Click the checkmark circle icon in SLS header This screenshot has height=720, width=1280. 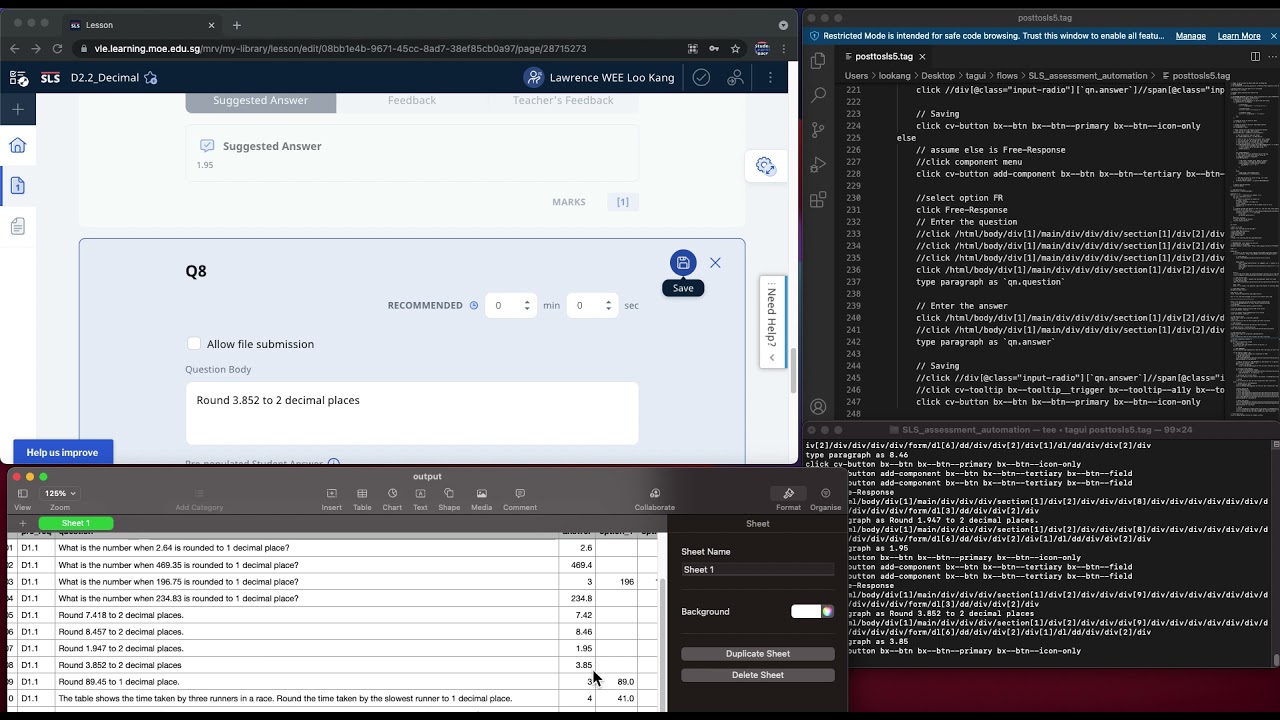click(701, 77)
